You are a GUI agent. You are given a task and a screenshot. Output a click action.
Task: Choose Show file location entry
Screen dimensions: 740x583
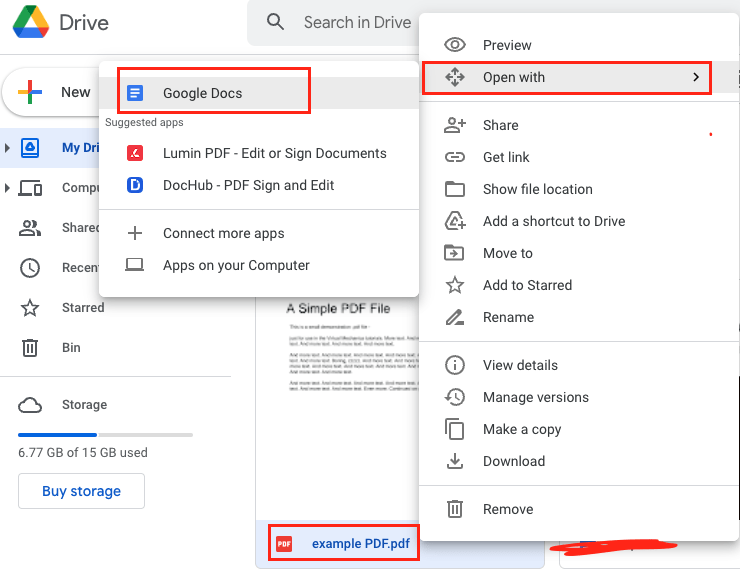pyautogui.click(x=538, y=189)
